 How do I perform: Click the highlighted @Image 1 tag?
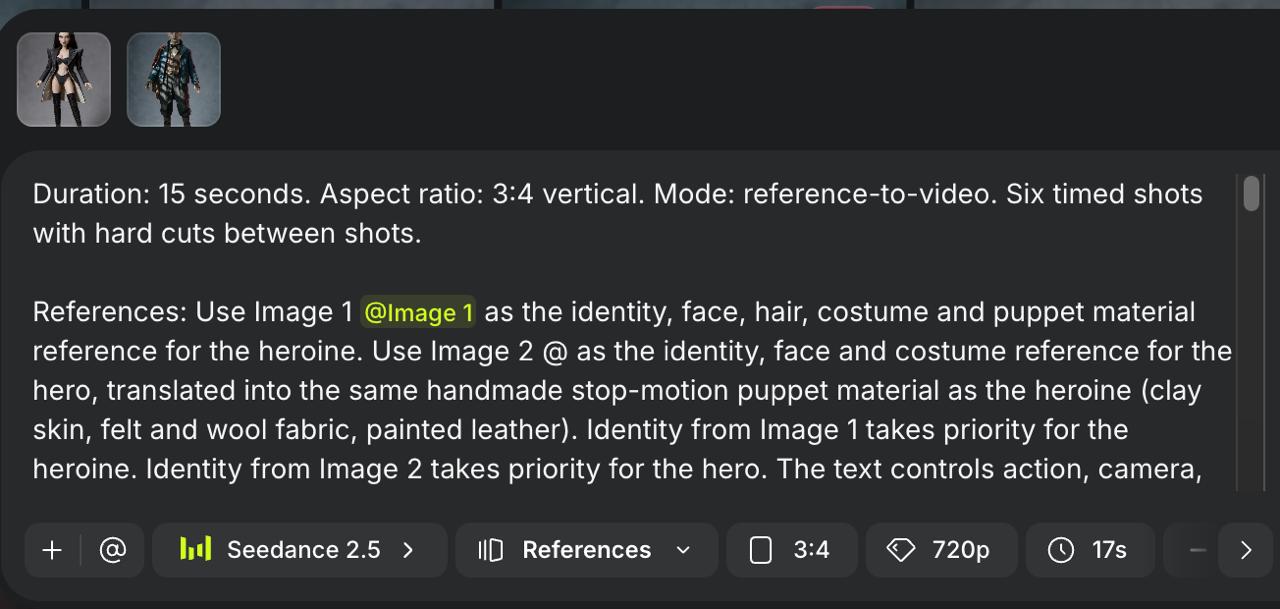coord(418,312)
